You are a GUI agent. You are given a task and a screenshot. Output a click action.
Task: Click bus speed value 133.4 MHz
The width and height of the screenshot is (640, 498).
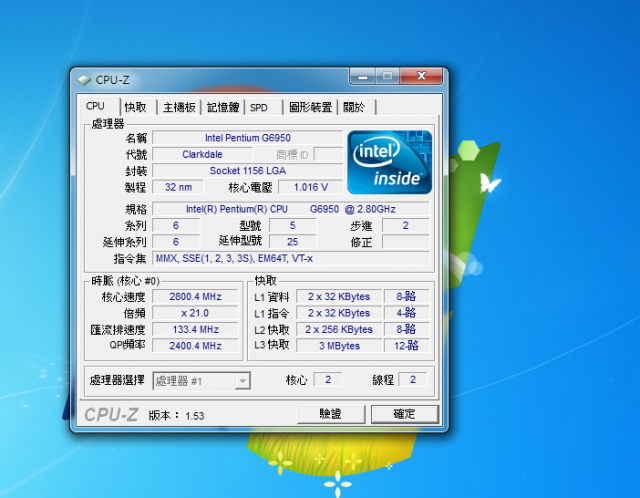click(195, 329)
